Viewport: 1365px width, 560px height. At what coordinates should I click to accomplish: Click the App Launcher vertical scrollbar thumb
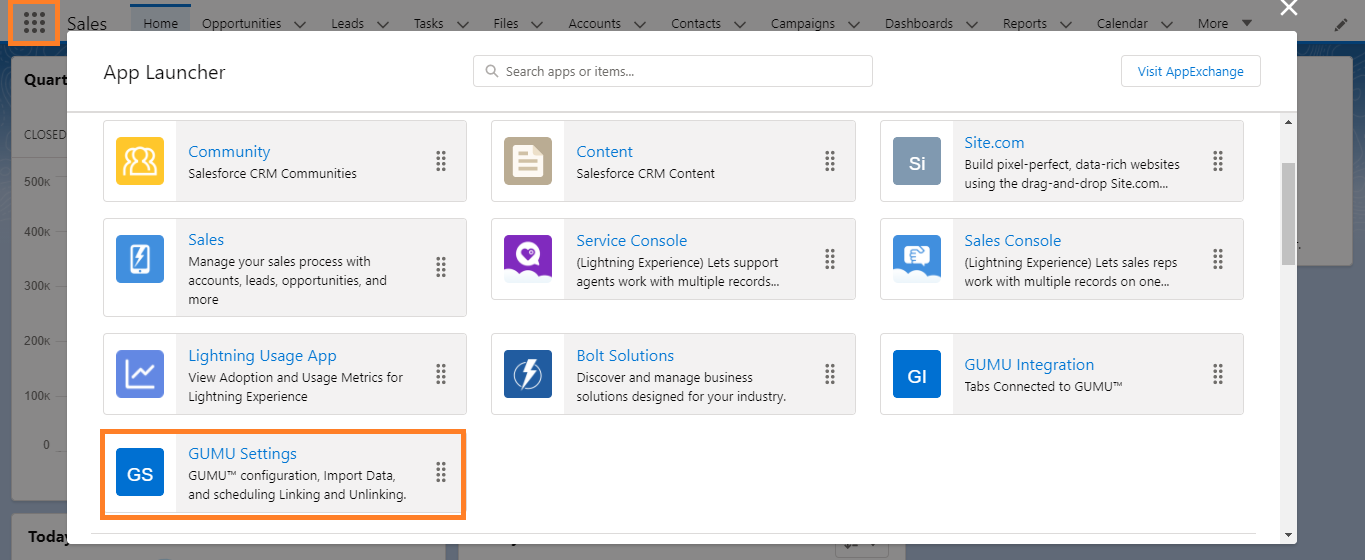tap(1288, 214)
